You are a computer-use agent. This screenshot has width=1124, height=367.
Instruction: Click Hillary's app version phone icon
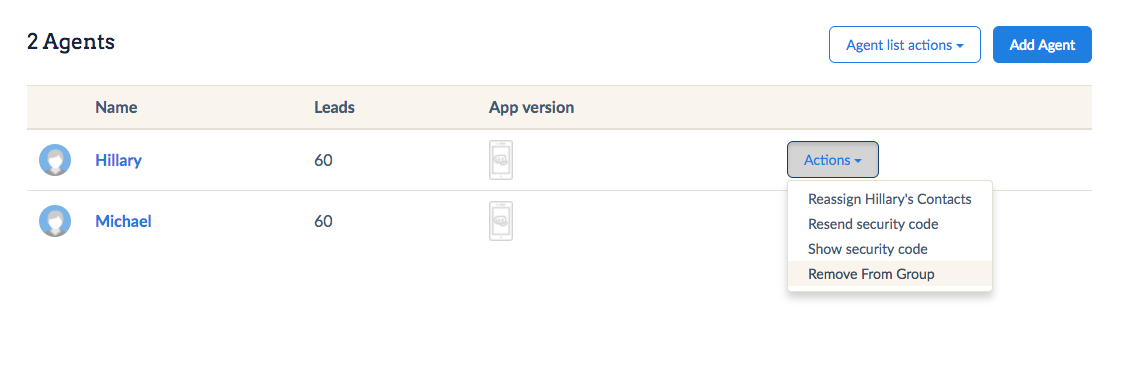tap(501, 160)
